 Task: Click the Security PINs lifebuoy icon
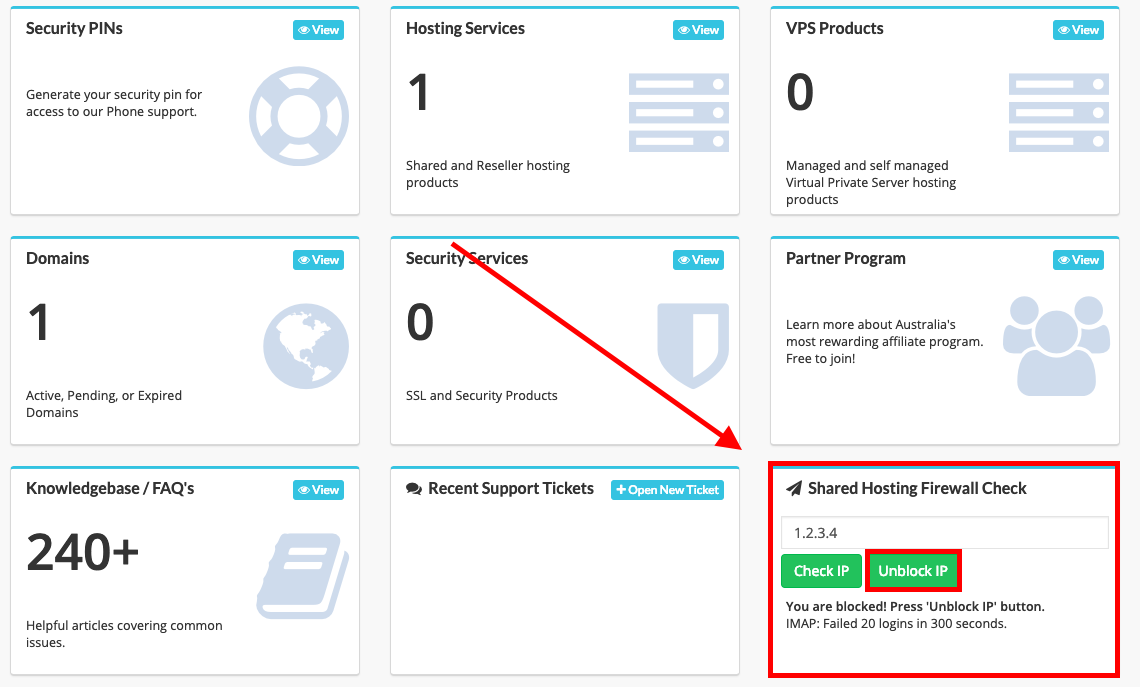pos(298,116)
